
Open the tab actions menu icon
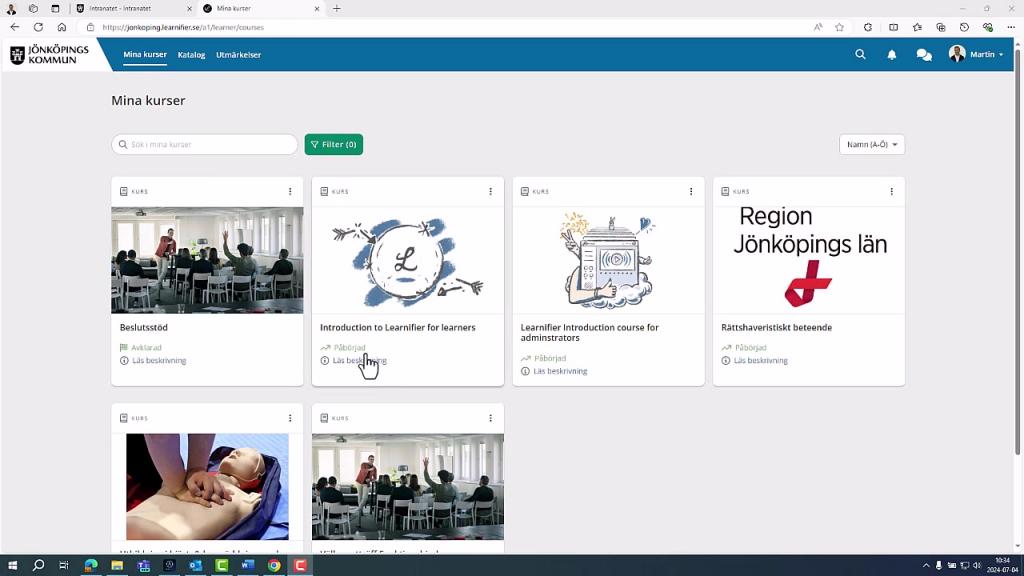point(56,8)
